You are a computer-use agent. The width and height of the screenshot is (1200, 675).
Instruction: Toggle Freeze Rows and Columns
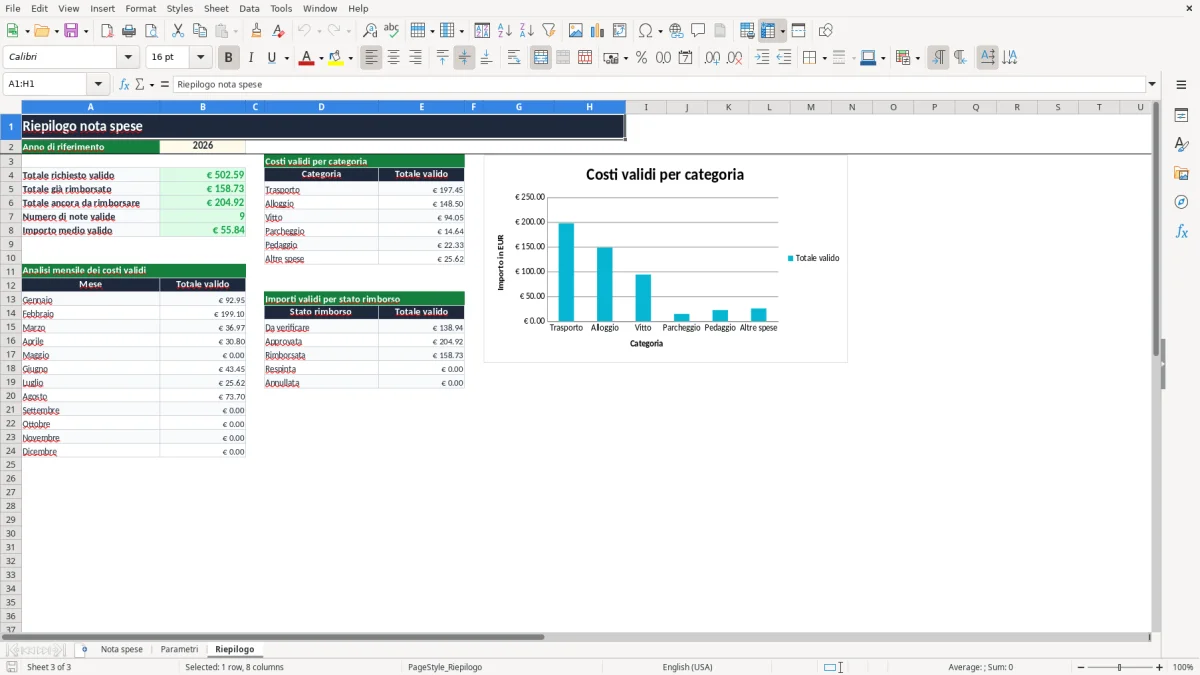768,31
